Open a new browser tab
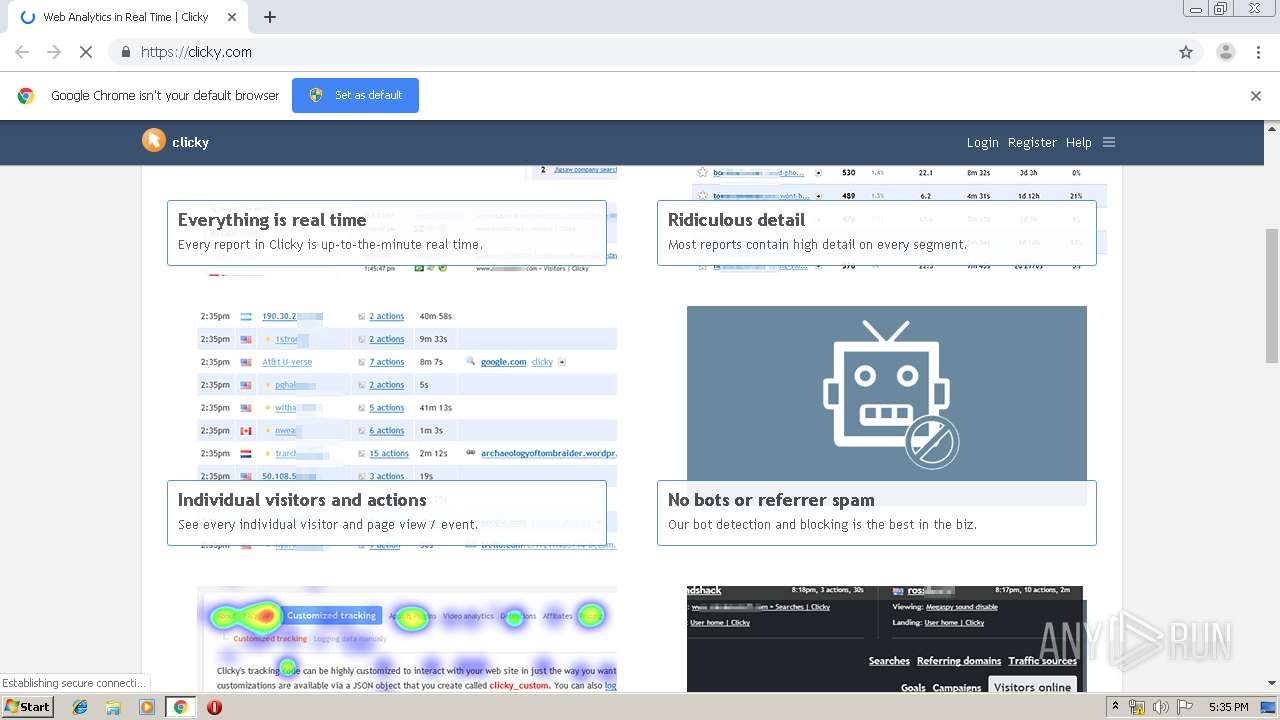The image size is (1280, 720). pos(270,17)
